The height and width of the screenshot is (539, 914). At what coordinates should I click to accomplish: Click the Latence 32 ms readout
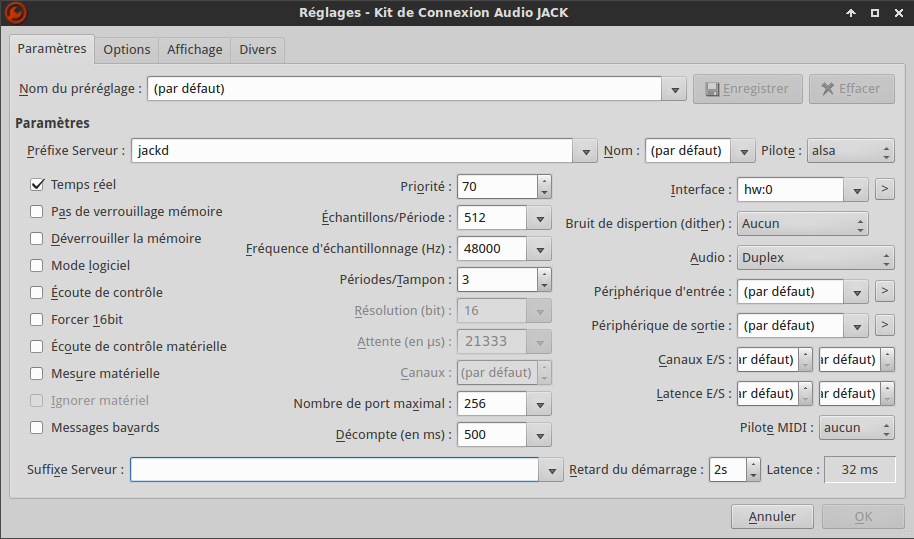(x=860, y=470)
